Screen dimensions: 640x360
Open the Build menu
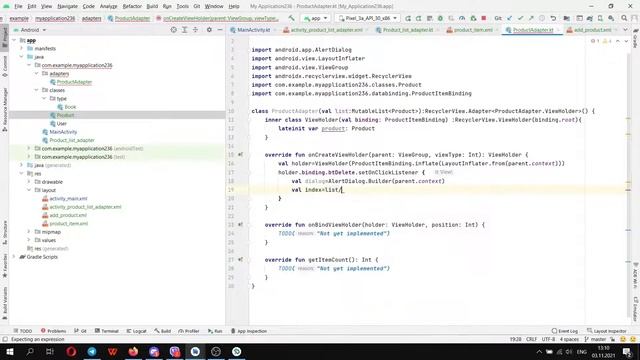click(152, 7)
